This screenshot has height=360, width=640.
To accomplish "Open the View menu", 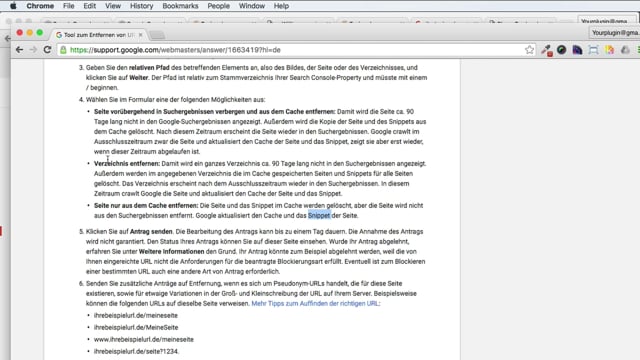I will 113,6.
